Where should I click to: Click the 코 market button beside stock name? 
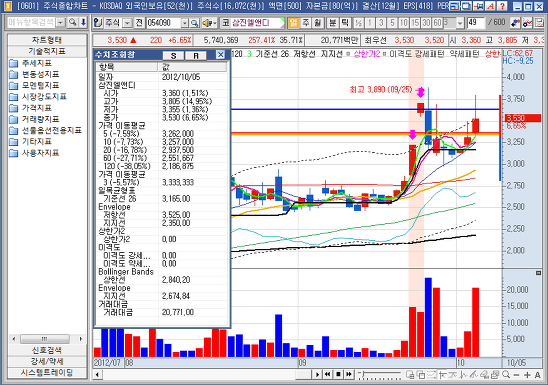(x=225, y=23)
